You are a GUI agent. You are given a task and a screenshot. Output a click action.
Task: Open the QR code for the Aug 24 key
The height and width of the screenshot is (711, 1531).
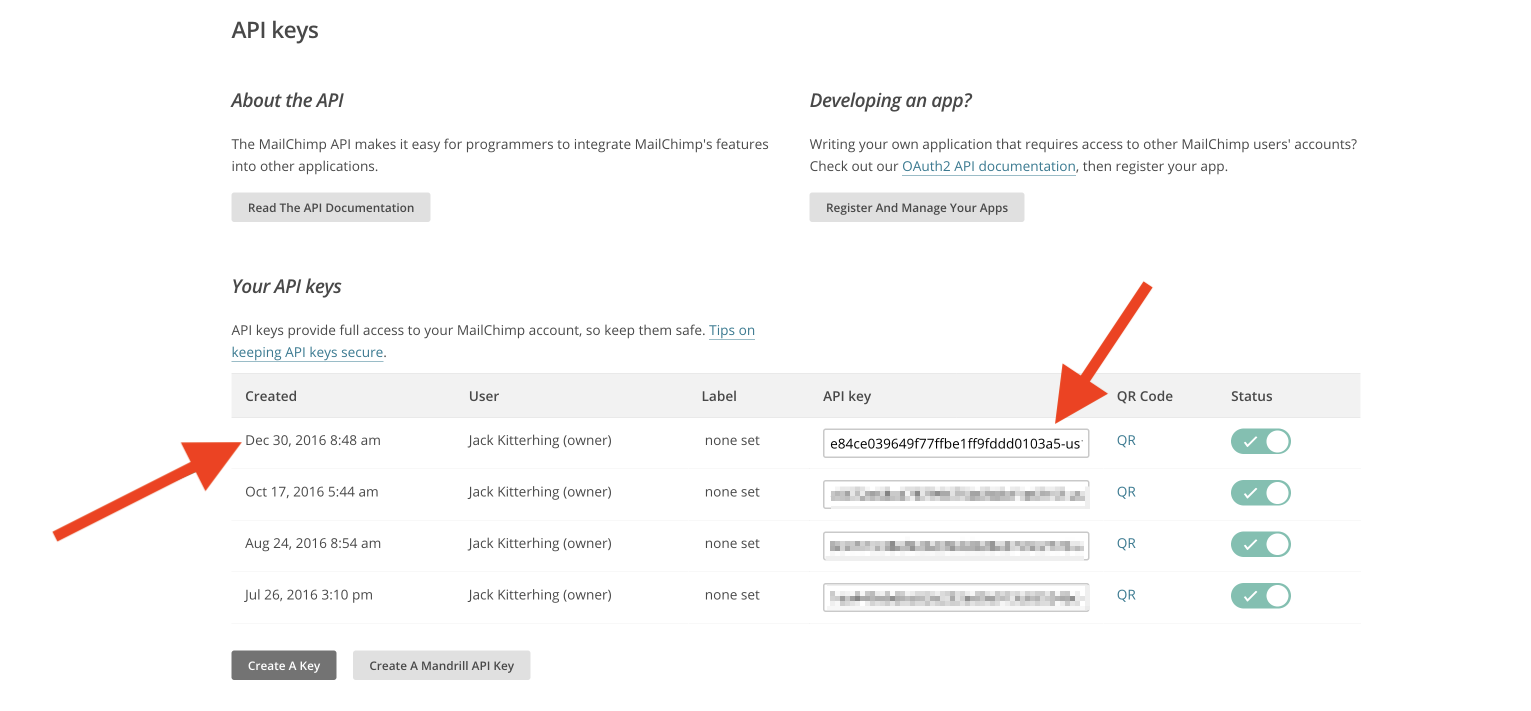(1126, 543)
